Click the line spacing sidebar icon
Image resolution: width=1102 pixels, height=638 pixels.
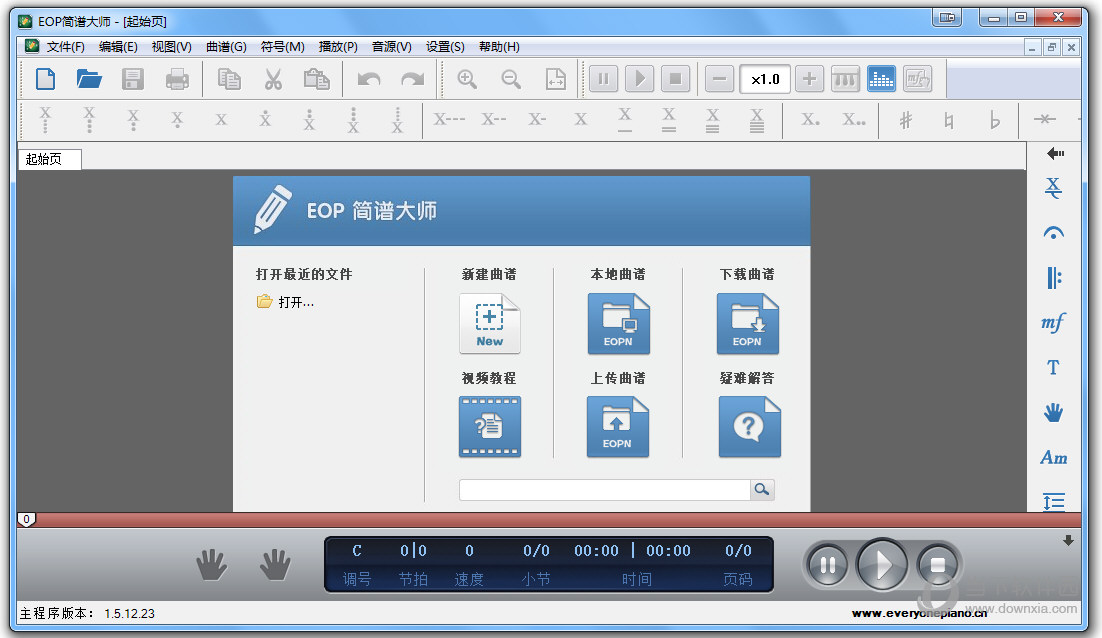pos(1053,501)
